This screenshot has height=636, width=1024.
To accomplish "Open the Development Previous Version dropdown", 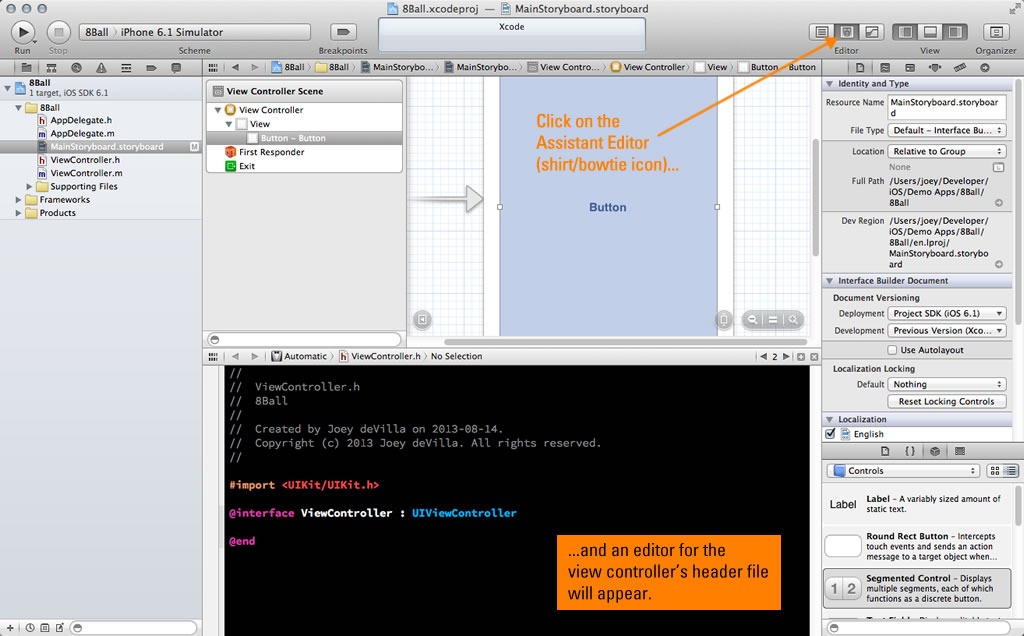I will [x=946, y=330].
